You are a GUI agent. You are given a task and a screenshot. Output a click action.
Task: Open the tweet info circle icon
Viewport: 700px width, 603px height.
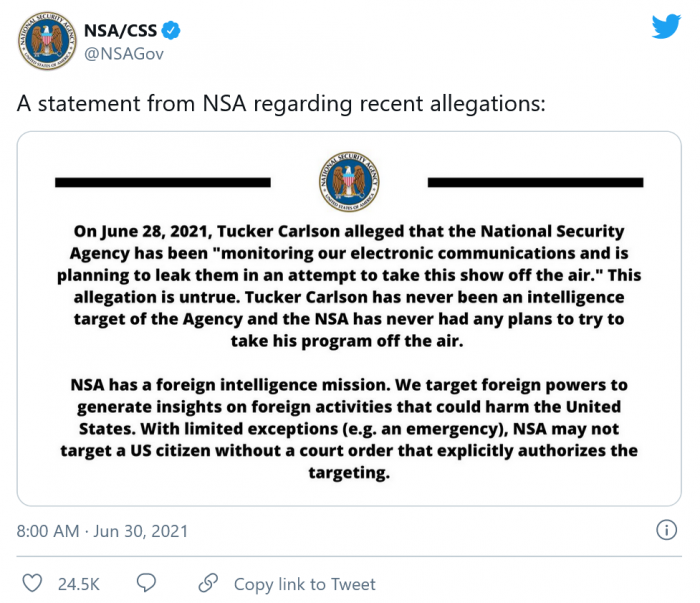click(666, 530)
